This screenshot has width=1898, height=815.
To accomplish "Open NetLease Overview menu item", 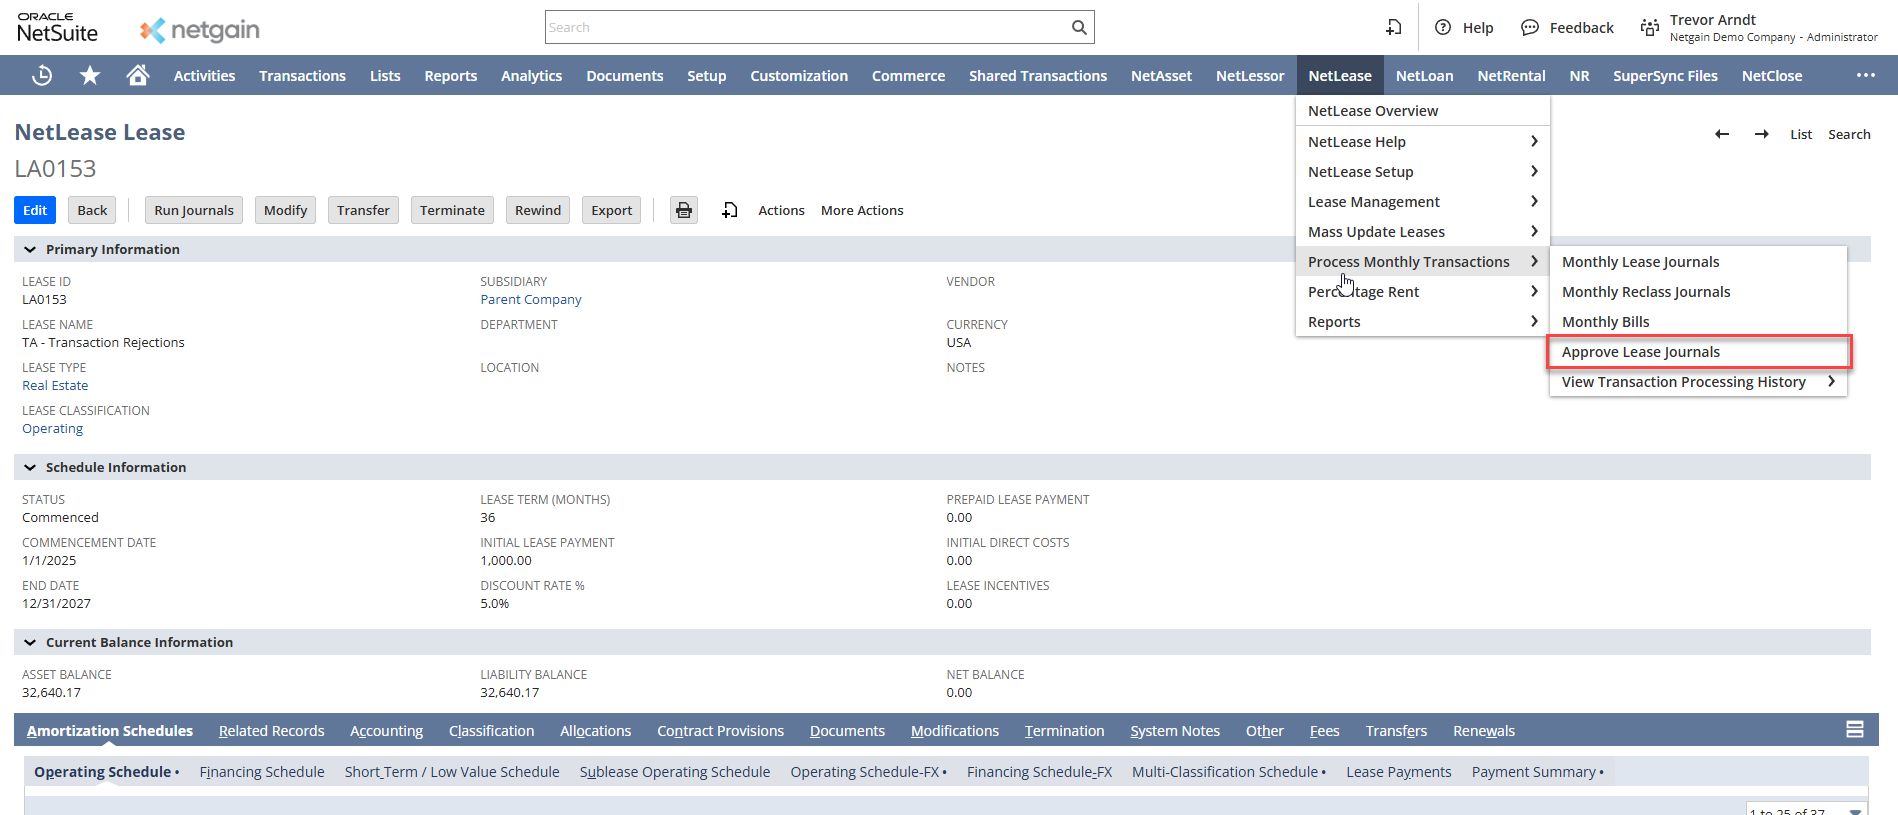I will point(1422,111).
